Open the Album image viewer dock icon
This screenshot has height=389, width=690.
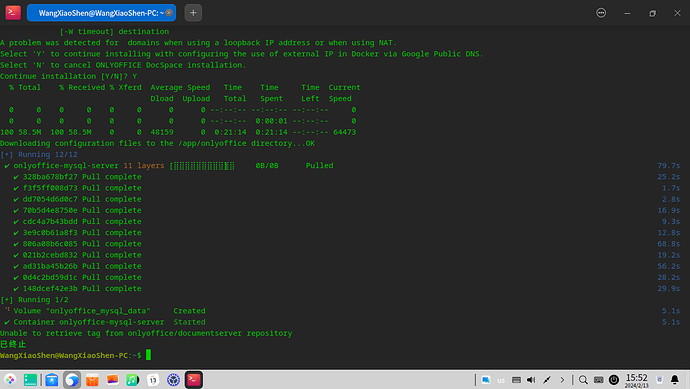[x=113, y=379]
